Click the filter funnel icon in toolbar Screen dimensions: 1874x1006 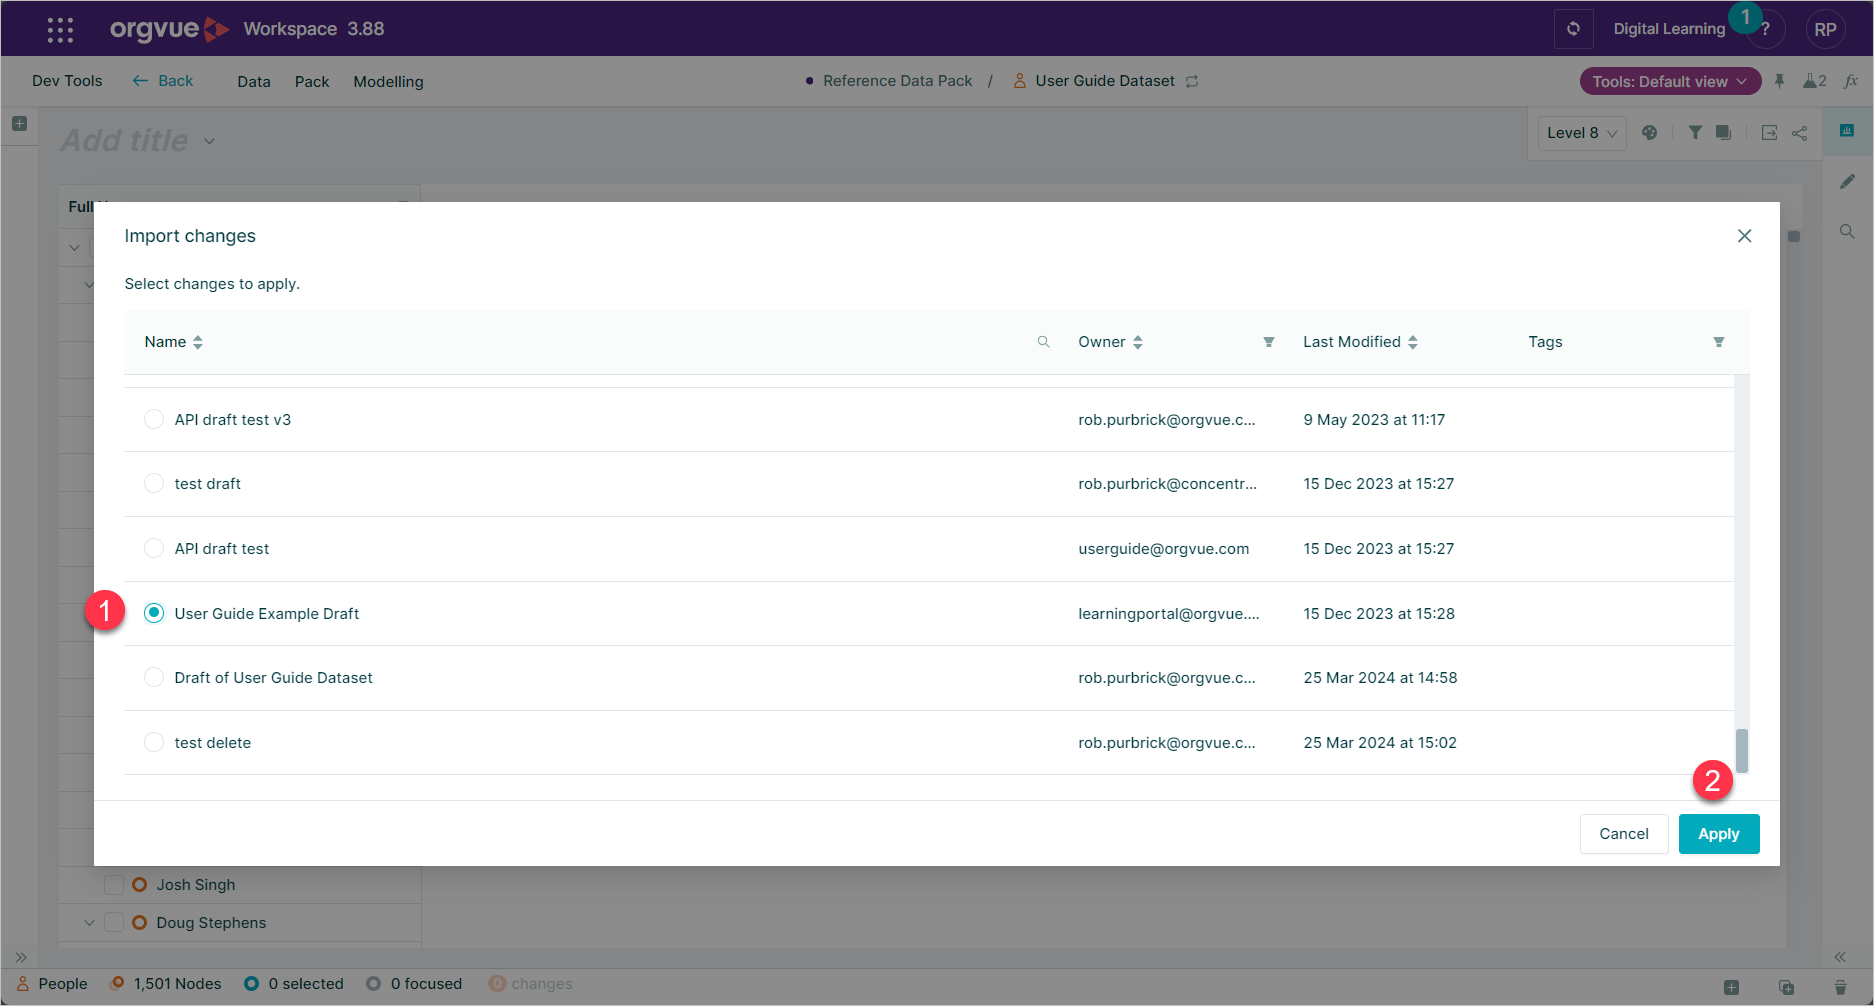[1695, 132]
